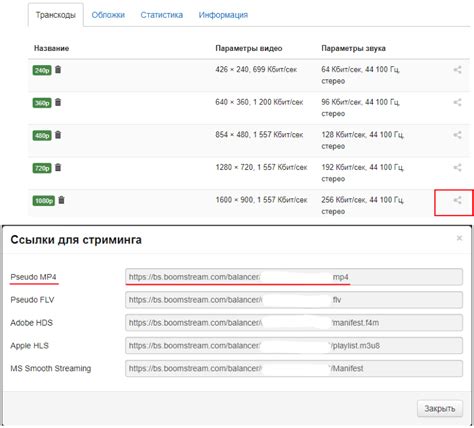Click the 192 Кбит/сек audio cell
Viewport: 474px width, 428px height.
[x=363, y=173]
